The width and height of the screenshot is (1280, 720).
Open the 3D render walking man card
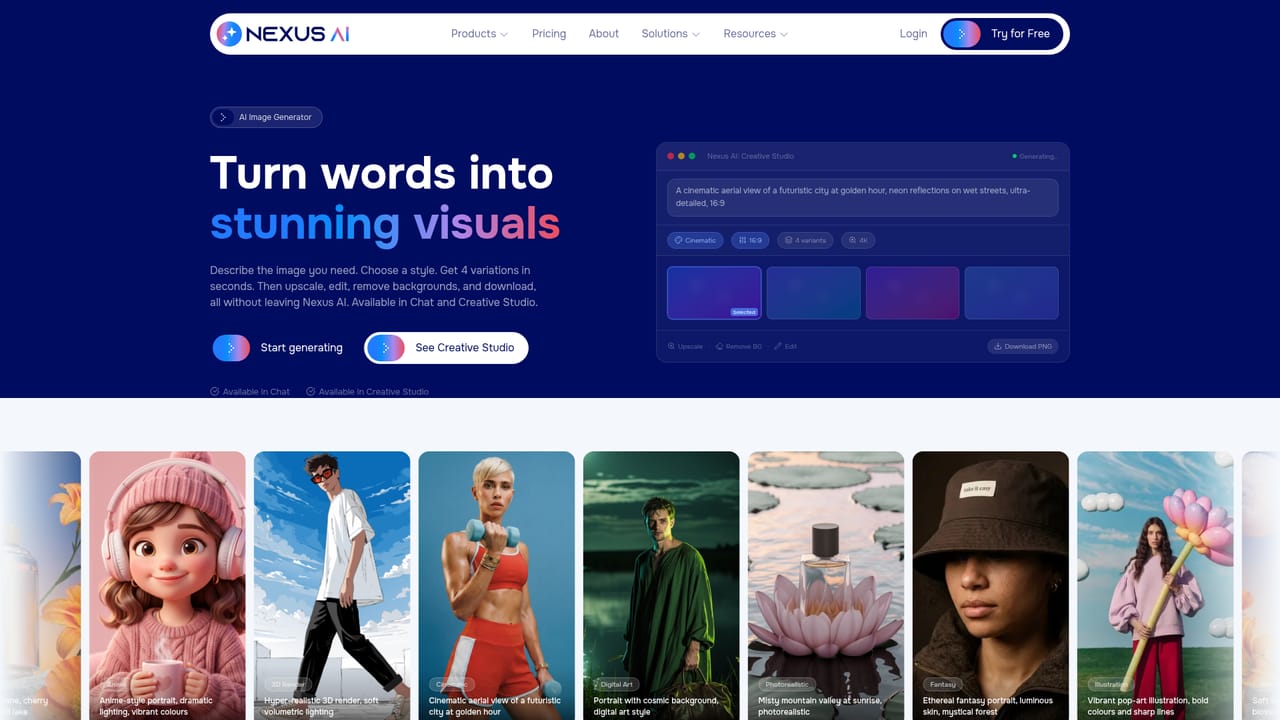point(332,586)
